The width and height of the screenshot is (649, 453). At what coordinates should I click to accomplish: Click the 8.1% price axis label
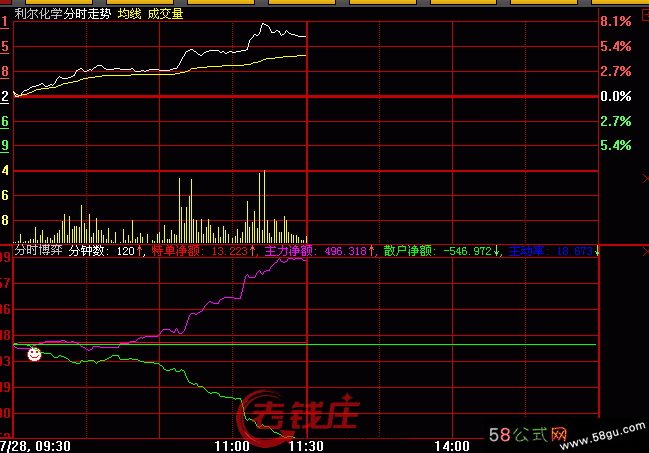click(615, 21)
